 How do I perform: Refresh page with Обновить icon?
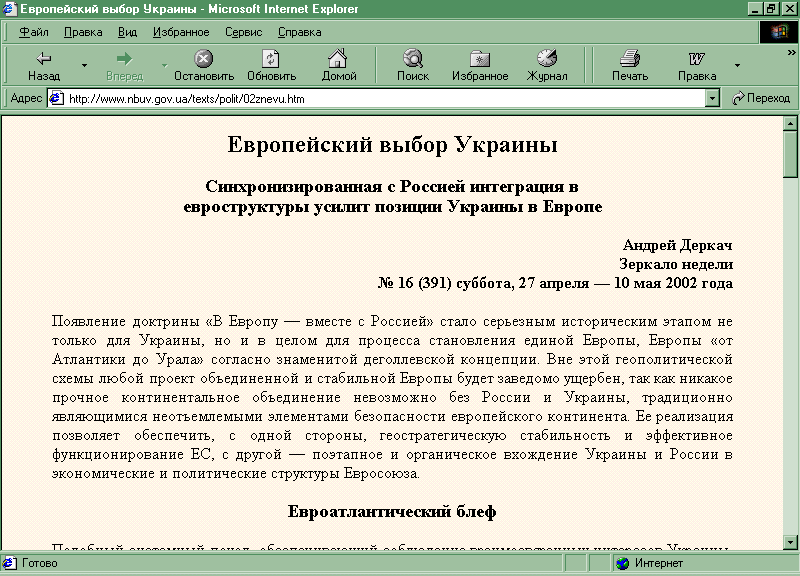271,59
